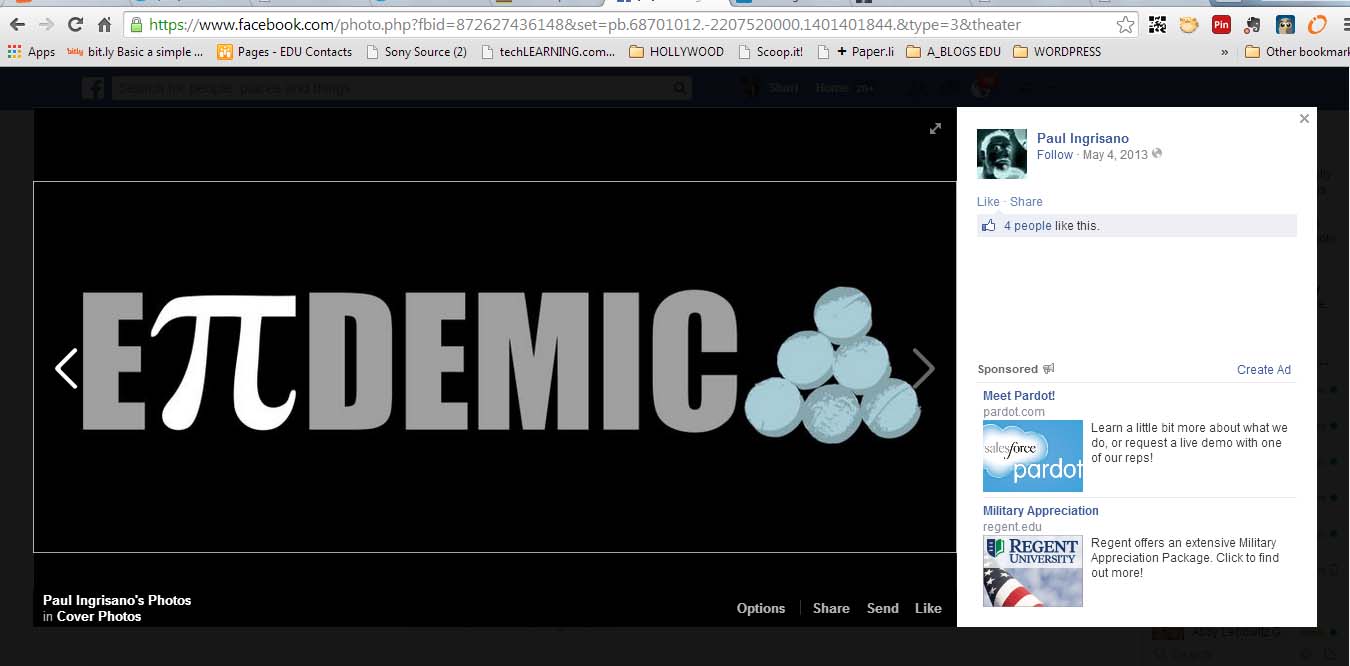Toggle Like under Paul Ingrisano's name
The image size is (1350, 666).
coord(987,201)
